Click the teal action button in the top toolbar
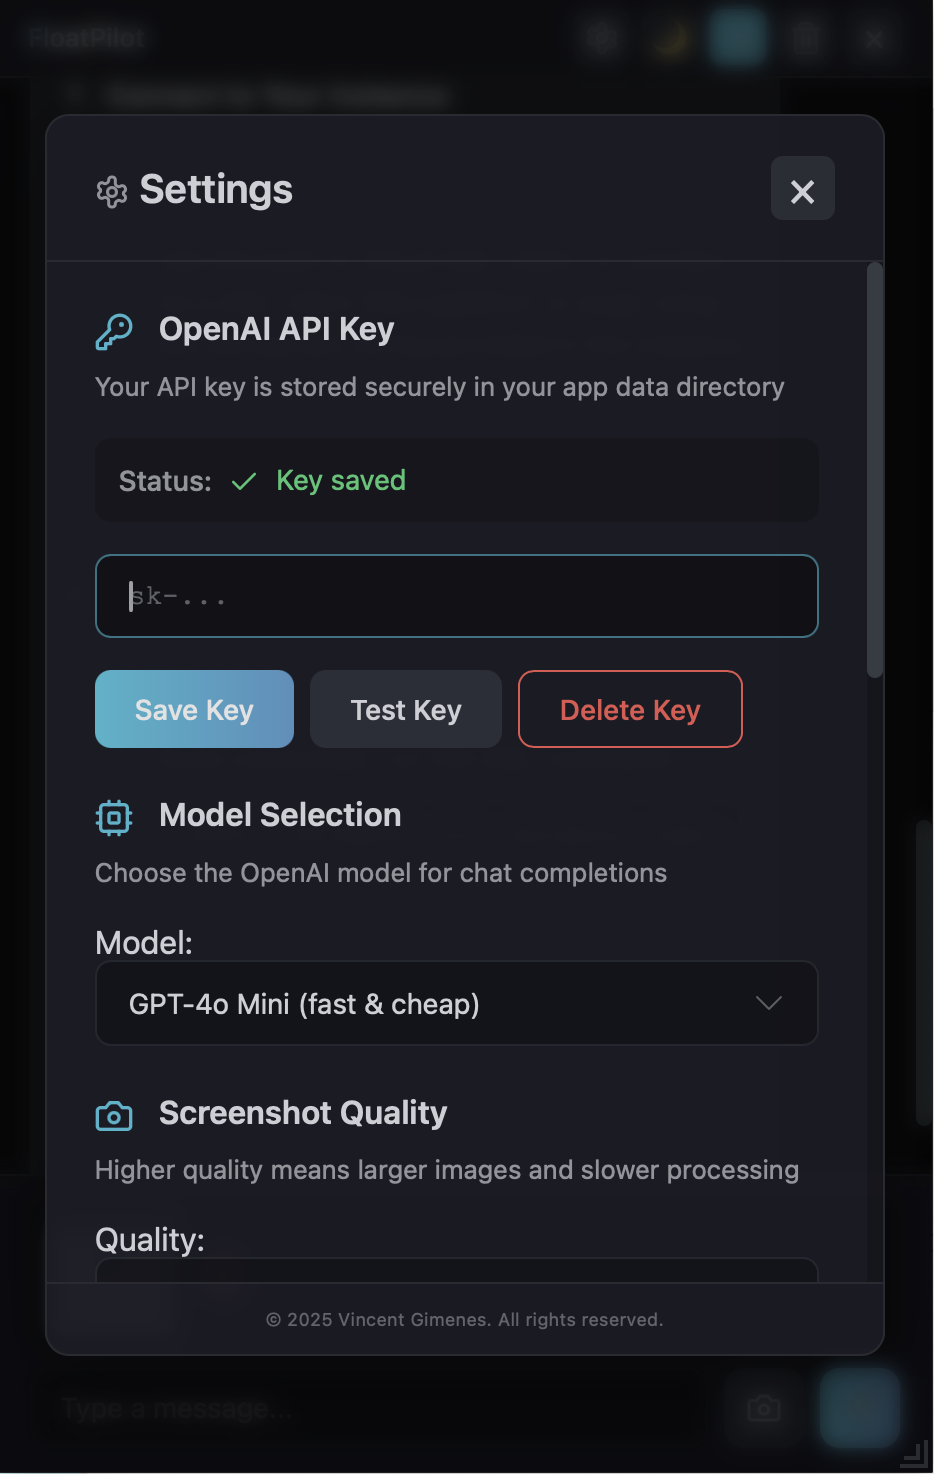This screenshot has height=1474, width=934. tap(737, 38)
